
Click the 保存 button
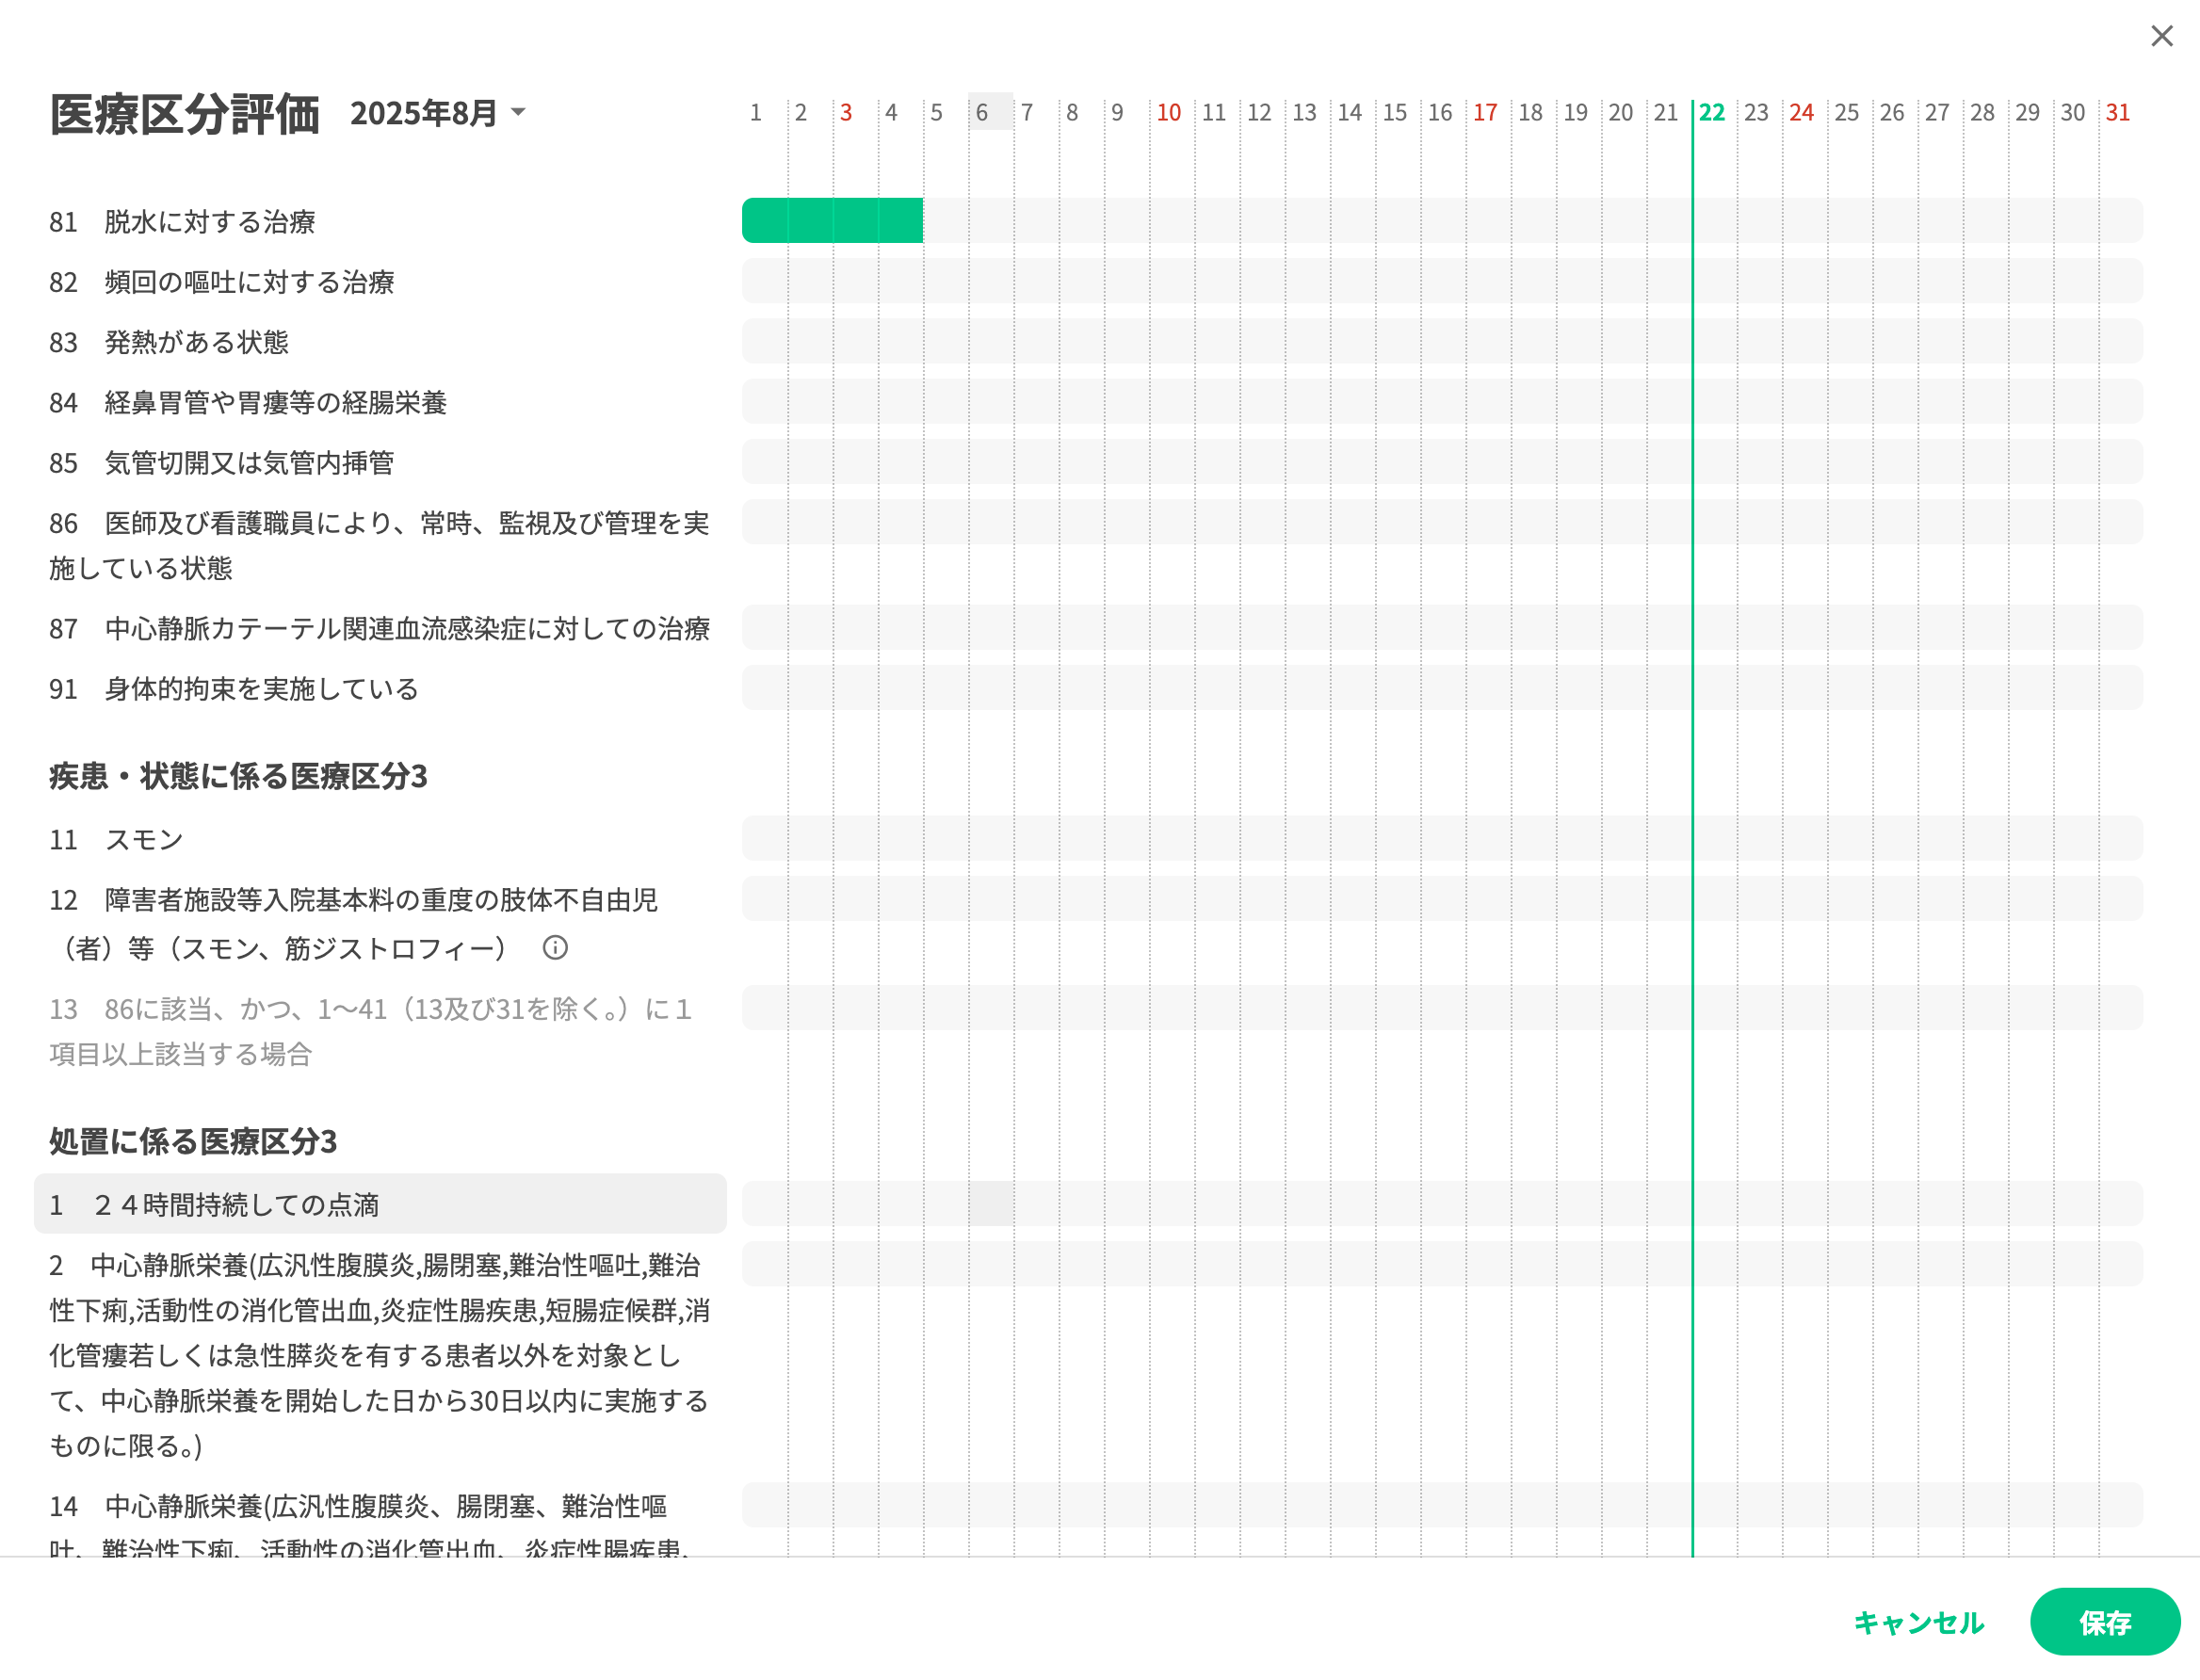[2104, 1621]
